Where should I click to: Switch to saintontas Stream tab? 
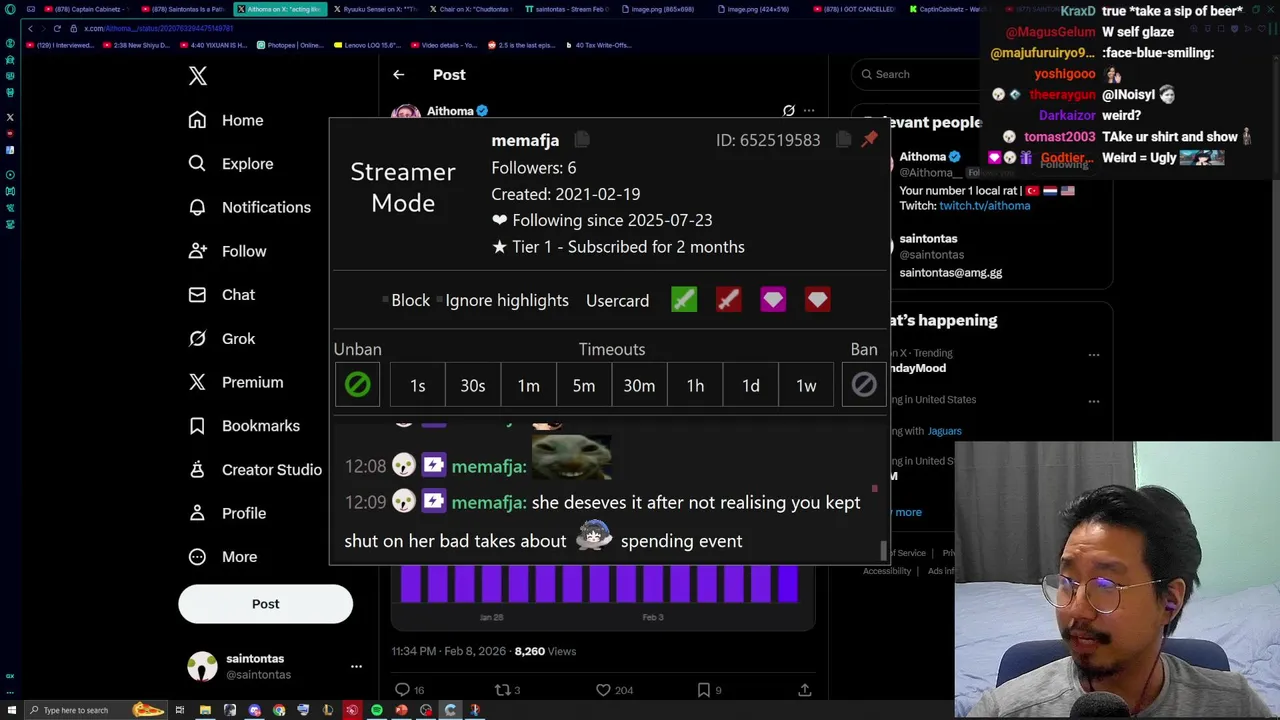(x=566, y=9)
